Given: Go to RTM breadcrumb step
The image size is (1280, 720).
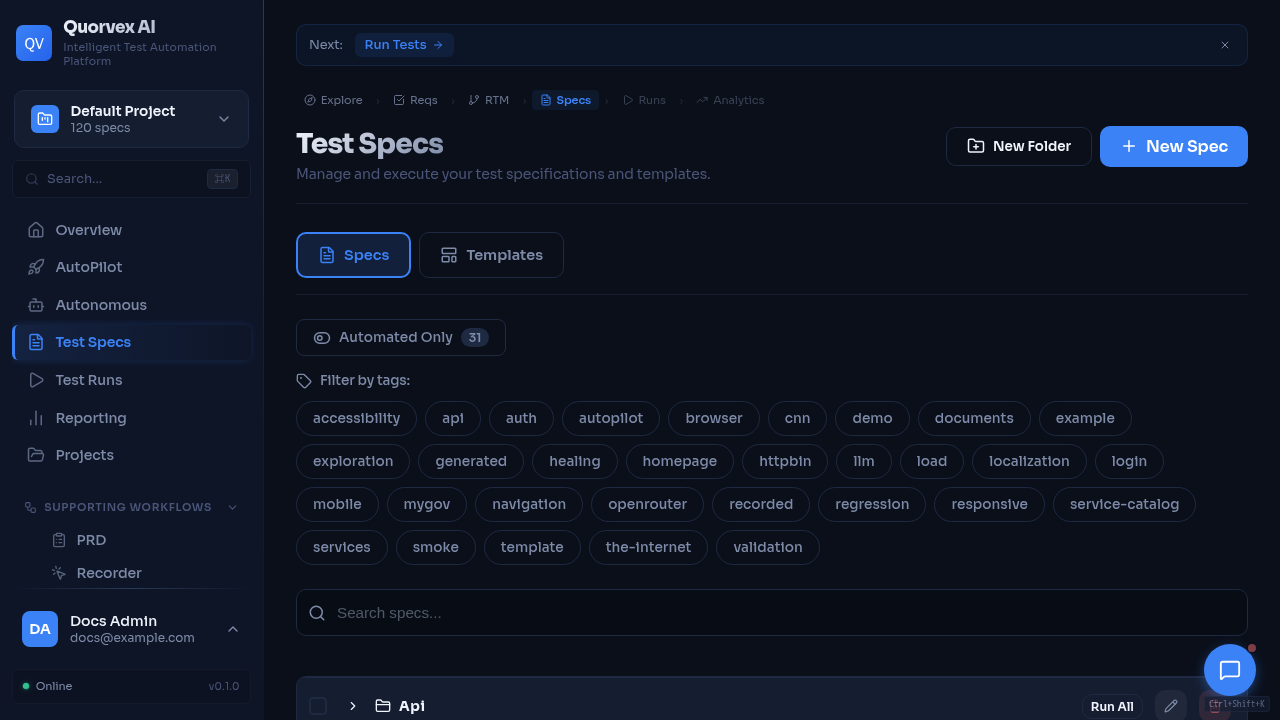Looking at the screenshot, I should [489, 100].
